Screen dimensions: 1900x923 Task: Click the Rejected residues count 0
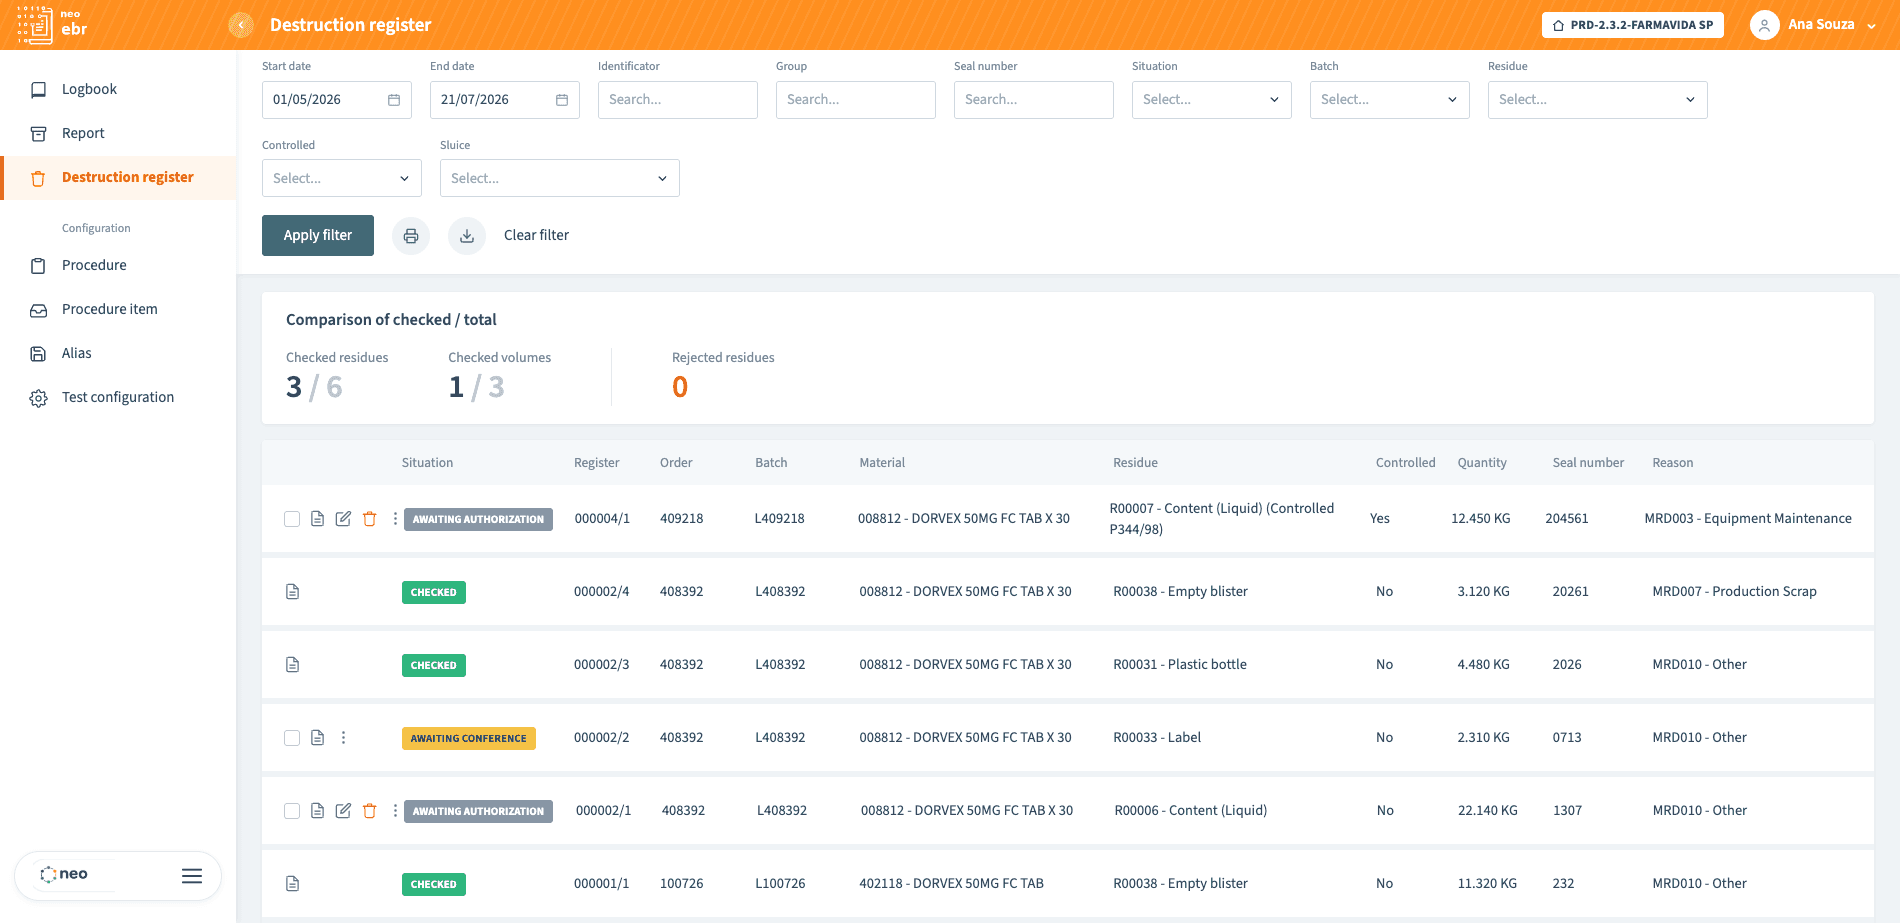[680, 387]
